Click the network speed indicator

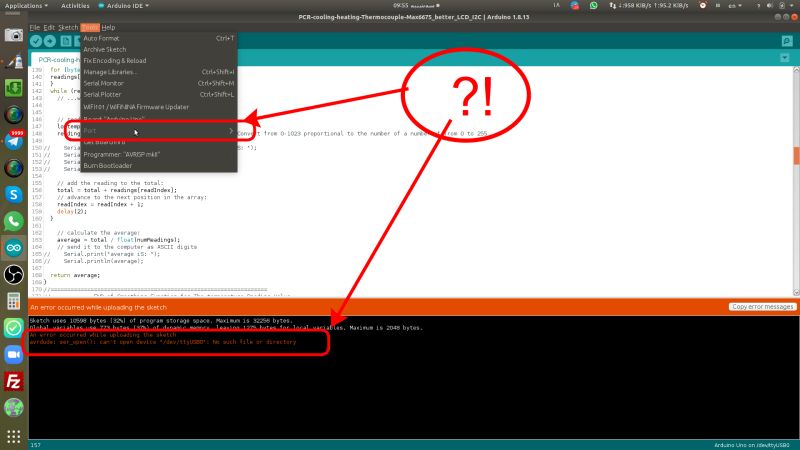pyautogui.click(x=648, y=6)
